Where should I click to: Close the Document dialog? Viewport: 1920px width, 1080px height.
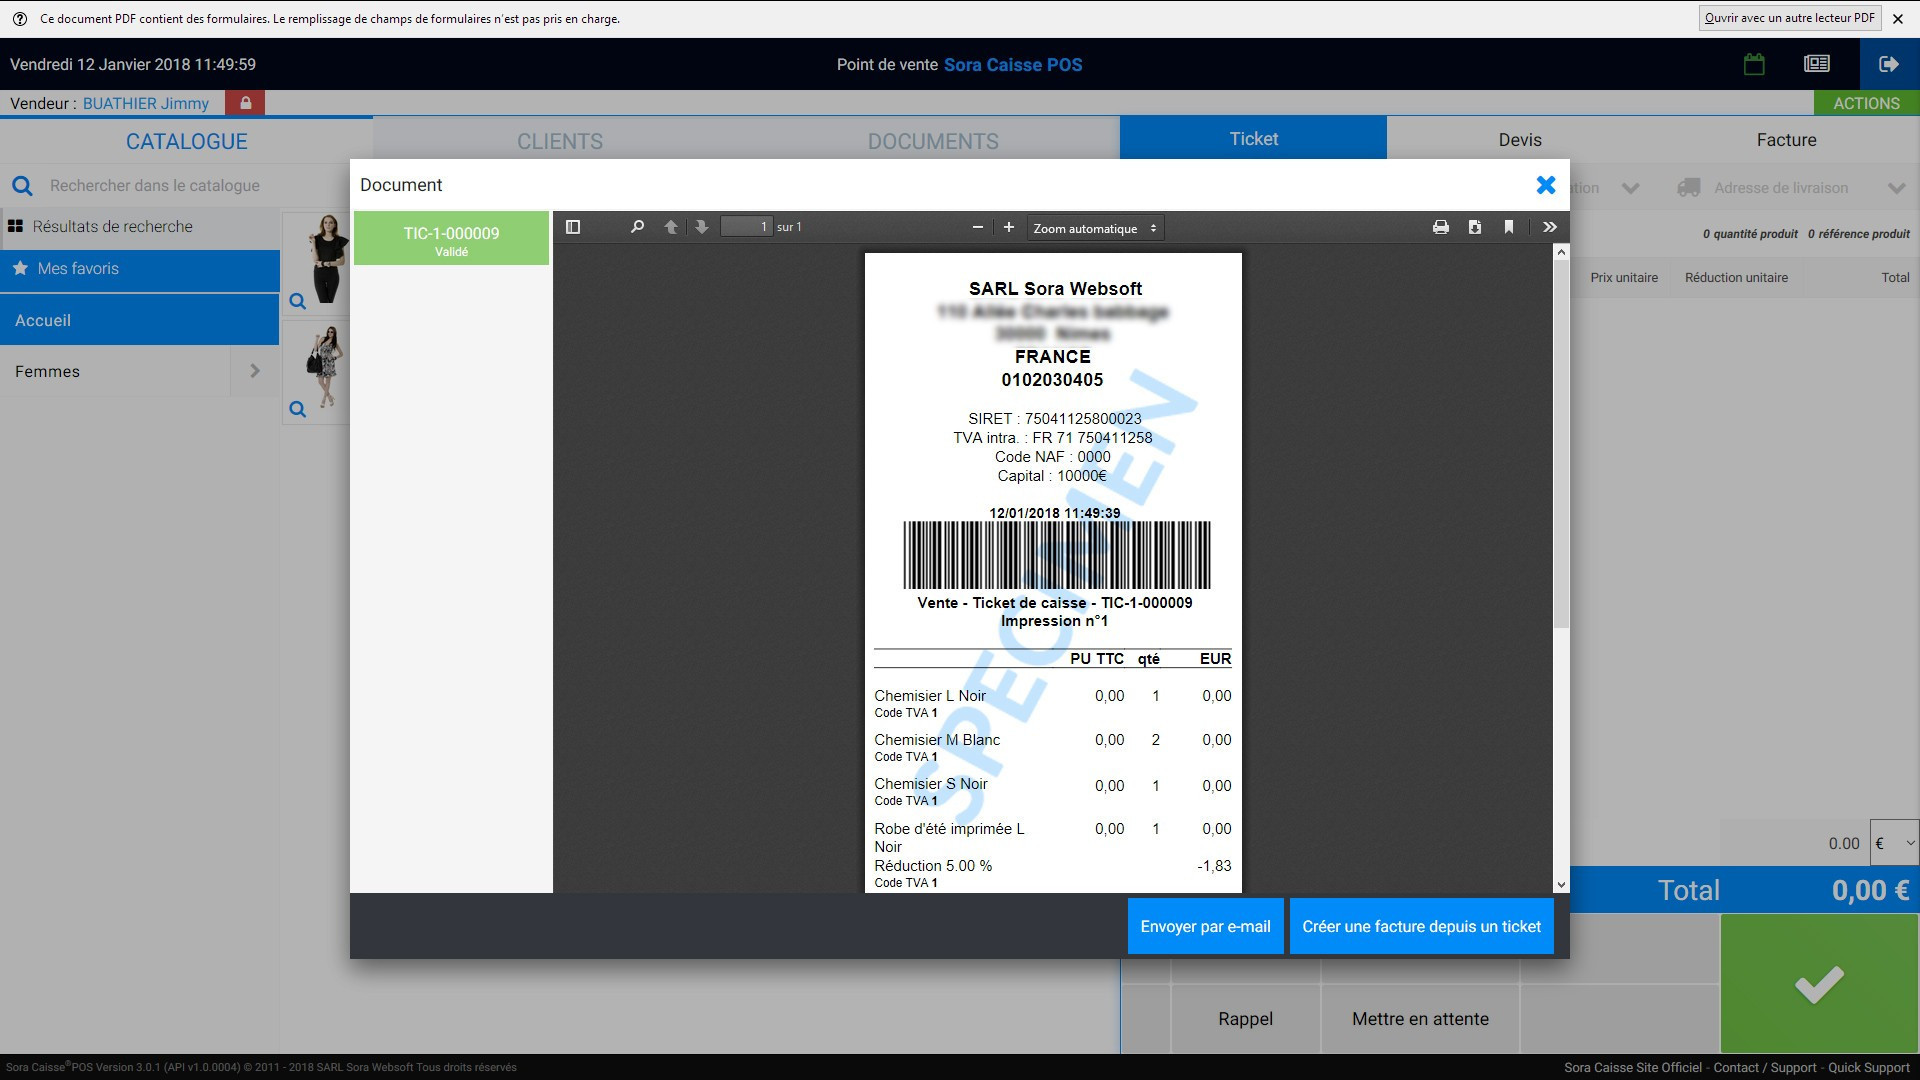click(1545, 185)
